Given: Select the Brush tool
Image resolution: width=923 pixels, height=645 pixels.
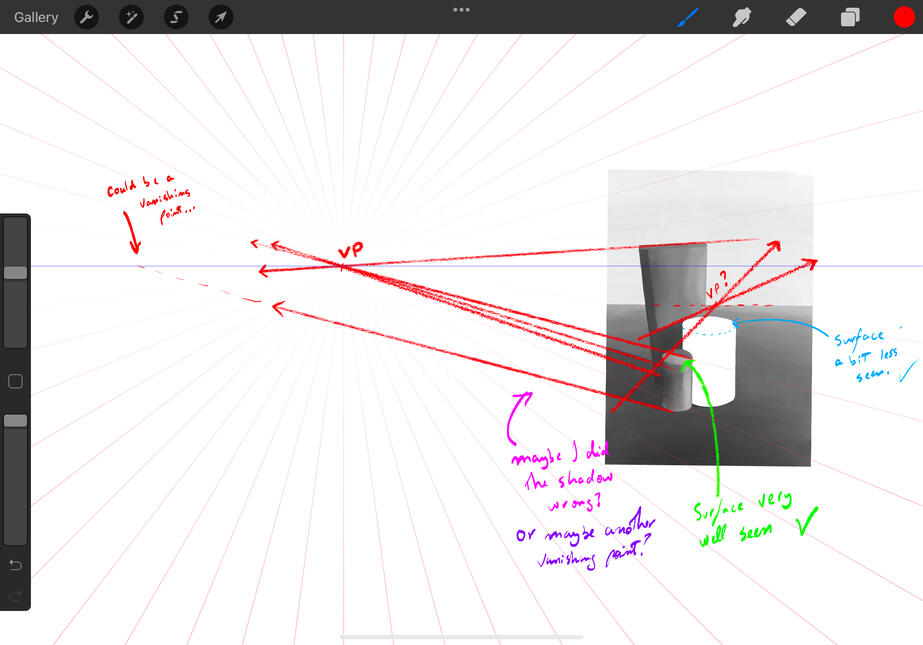Looking at the screenshot, I should (x=689, y=17).
